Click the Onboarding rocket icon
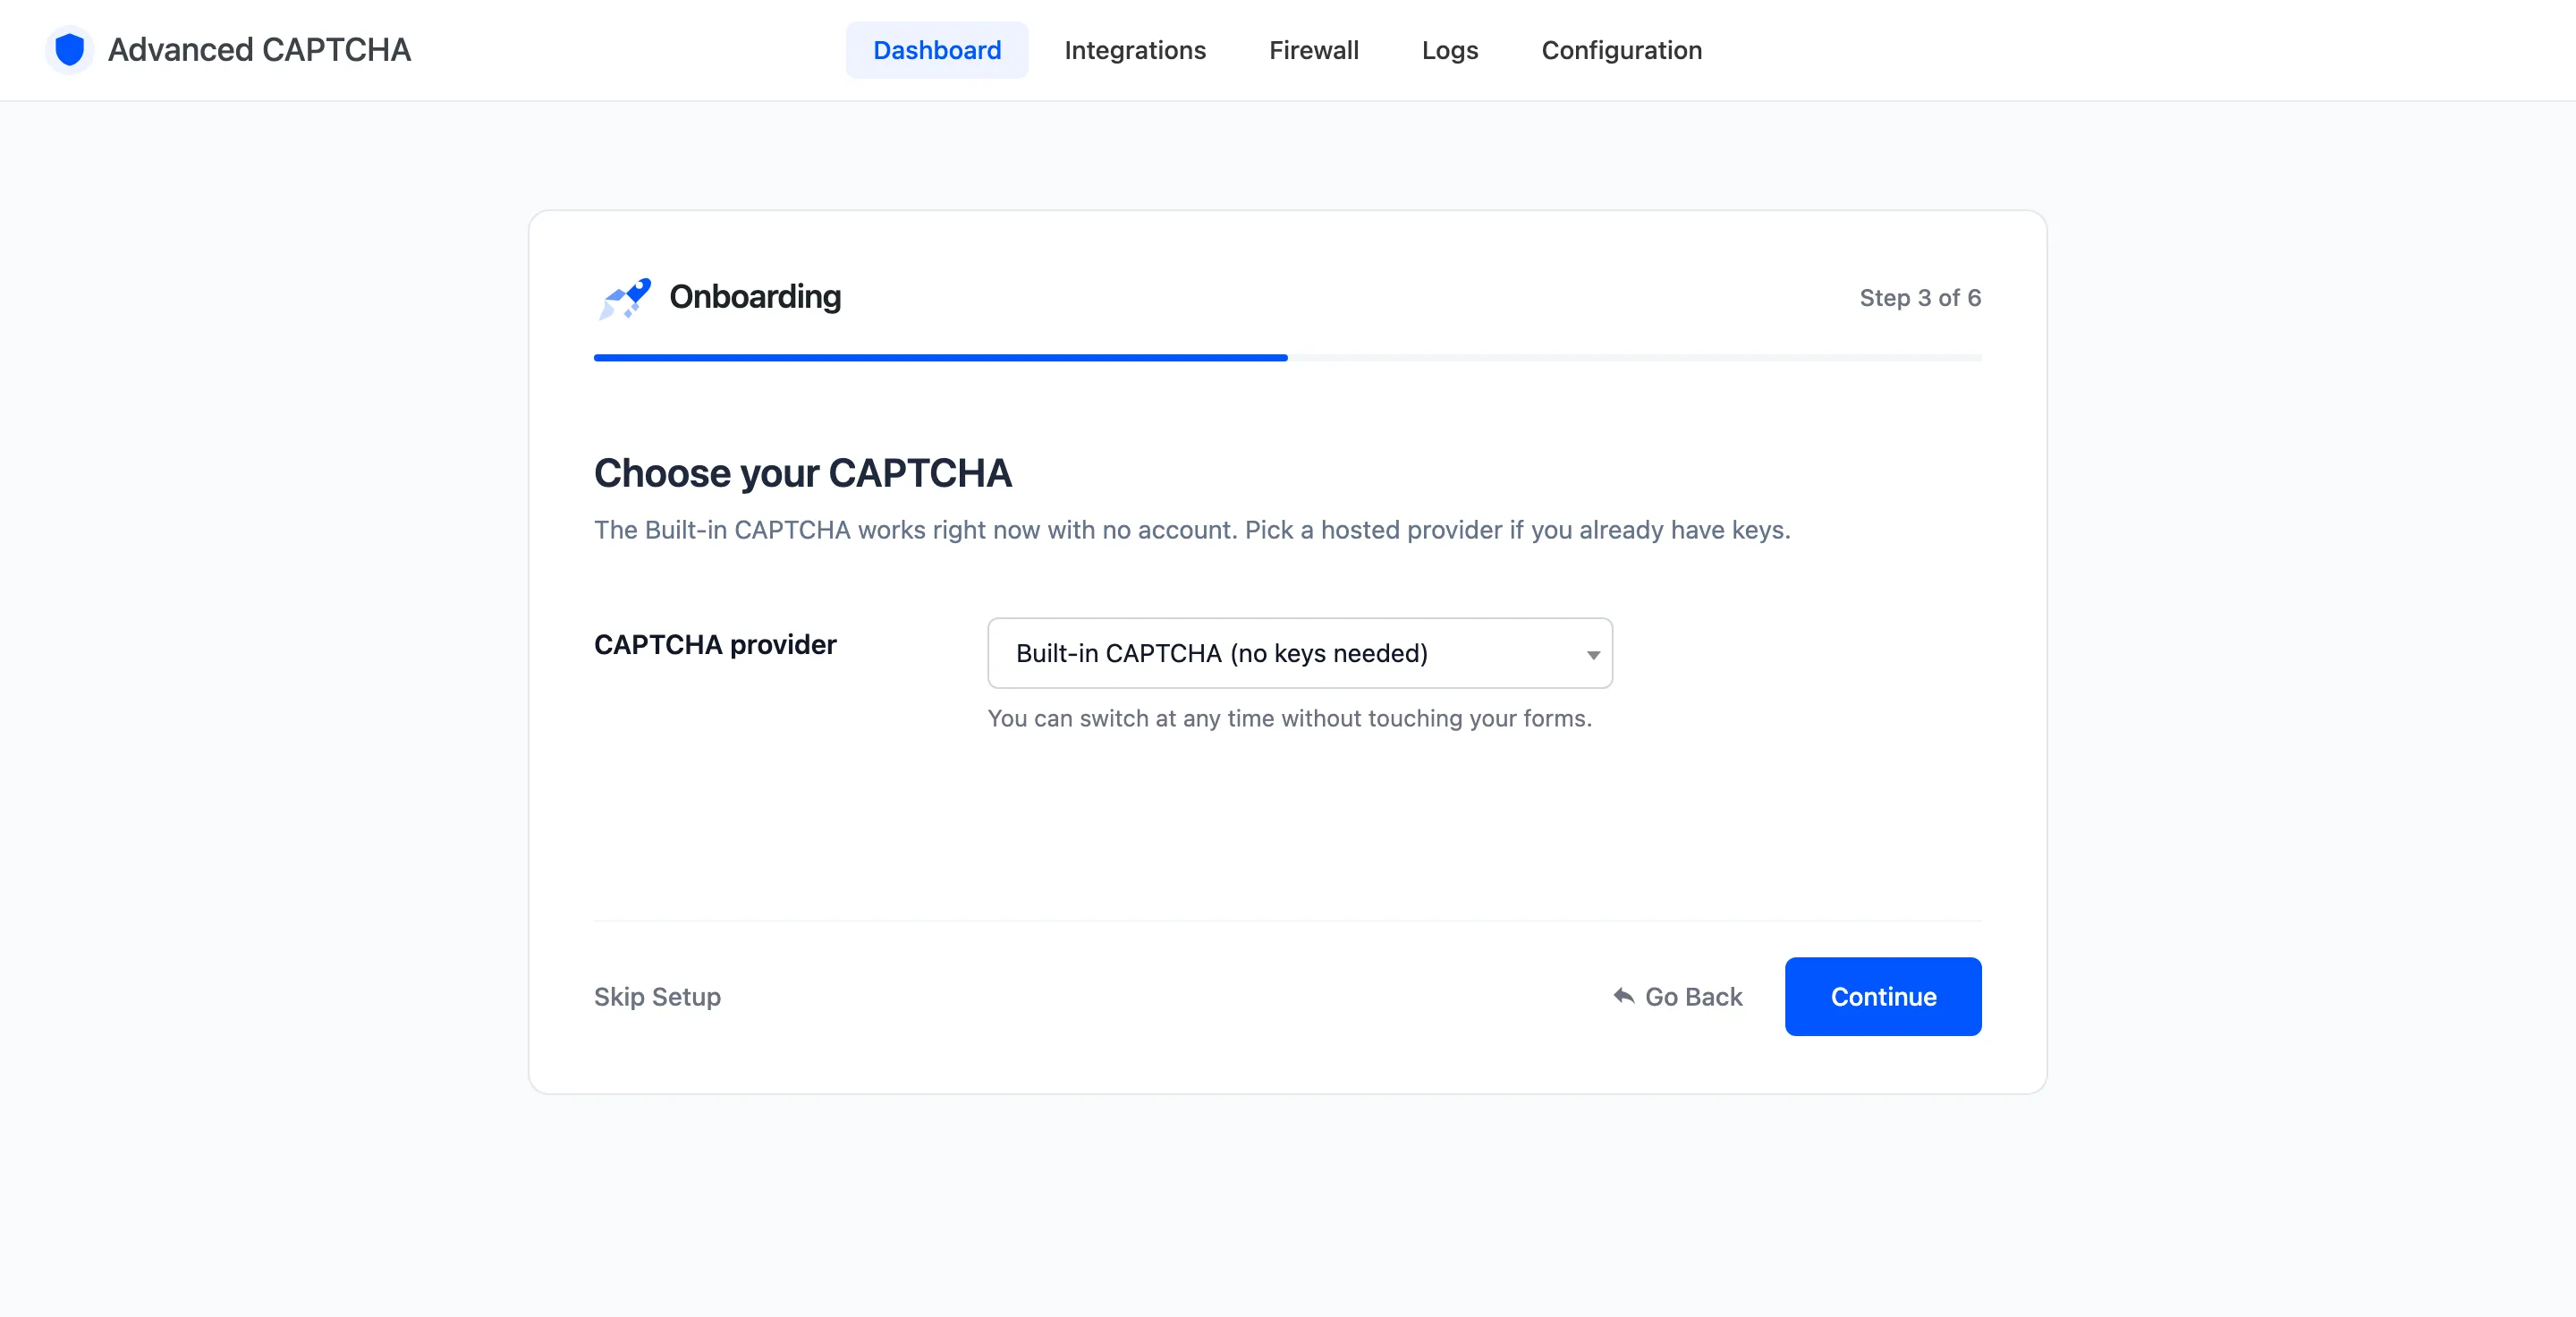Screen dimensions: 2576x1317 point(625,298)
